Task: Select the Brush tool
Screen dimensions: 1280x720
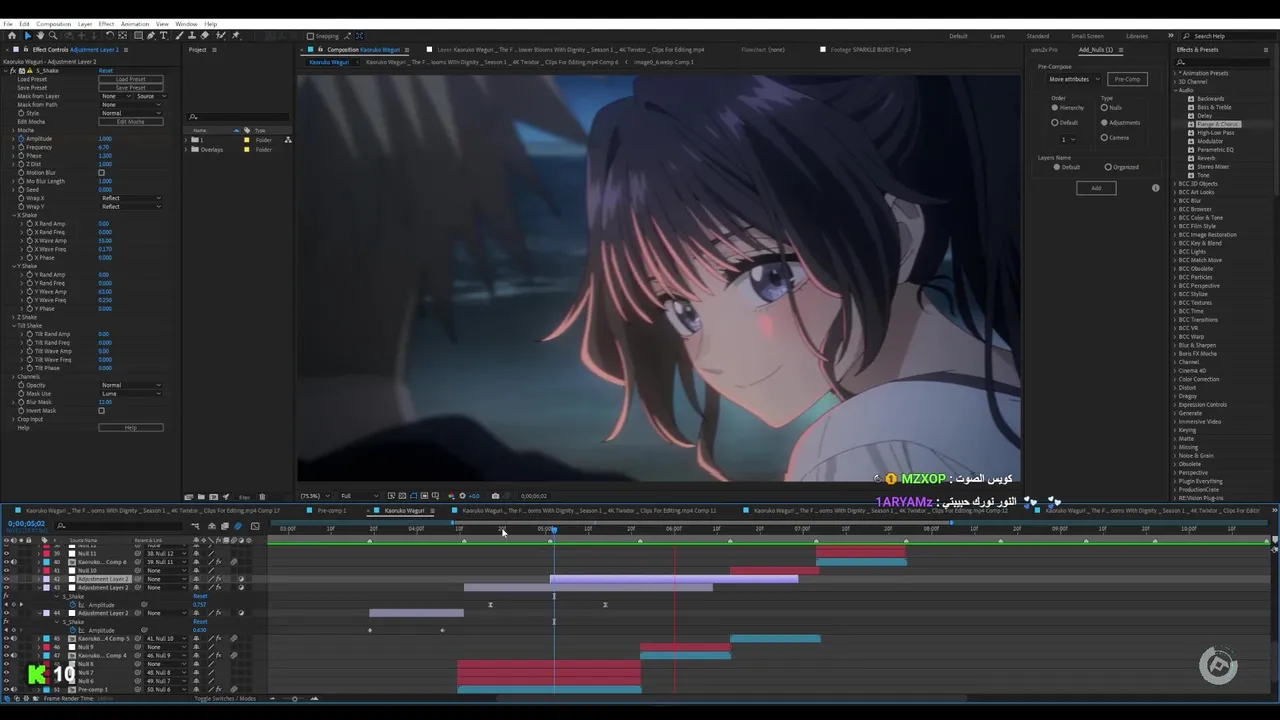Action: tap(179, 36)
